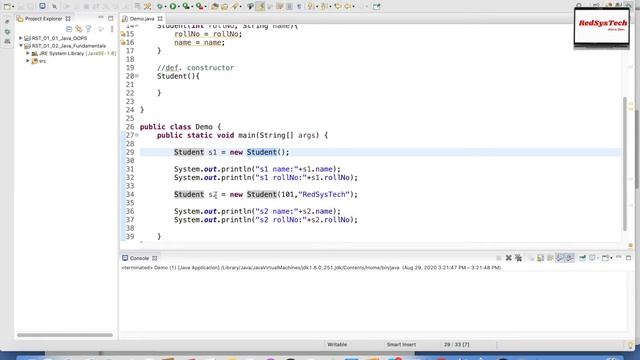Expand the RST_01_01_Java_OOPS project
The image size is (640, 360).
click(21, 38)
